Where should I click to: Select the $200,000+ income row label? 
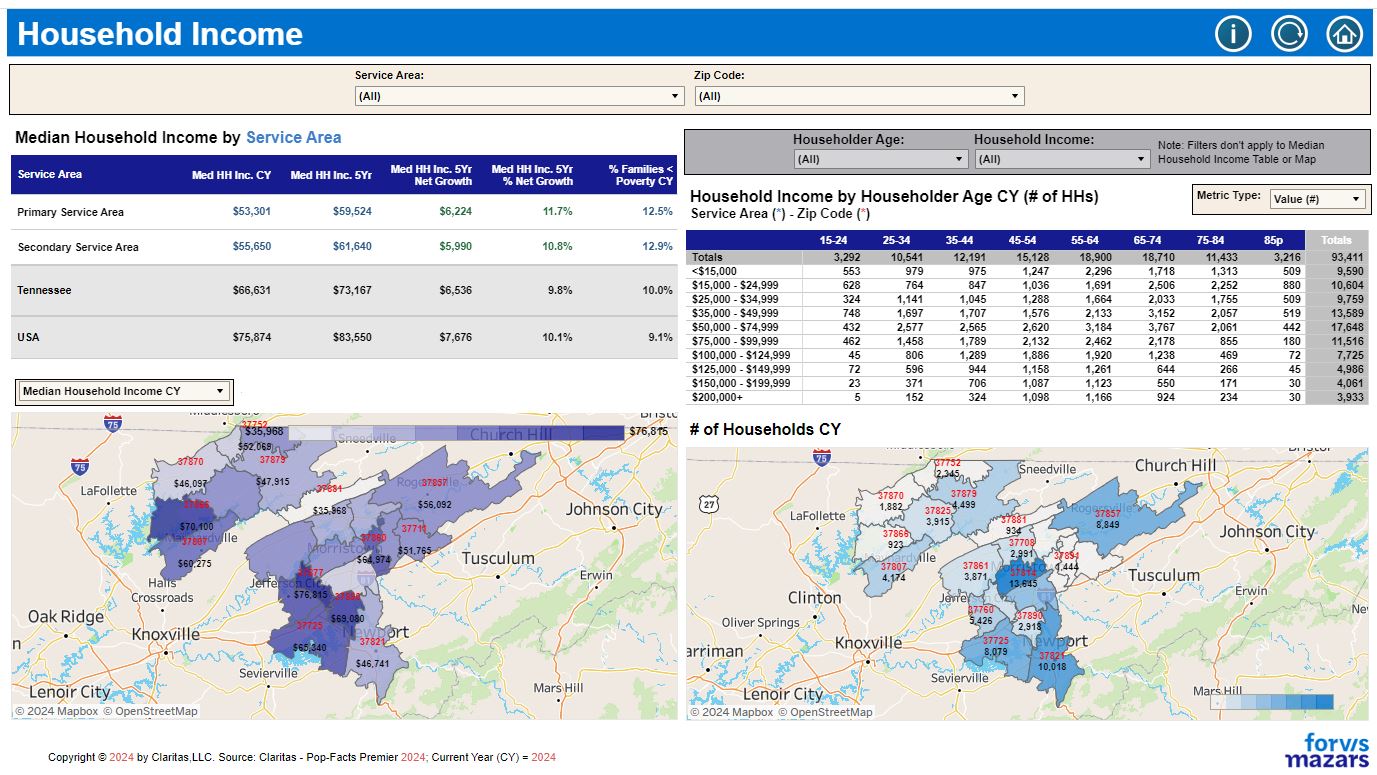coord(717,397)
